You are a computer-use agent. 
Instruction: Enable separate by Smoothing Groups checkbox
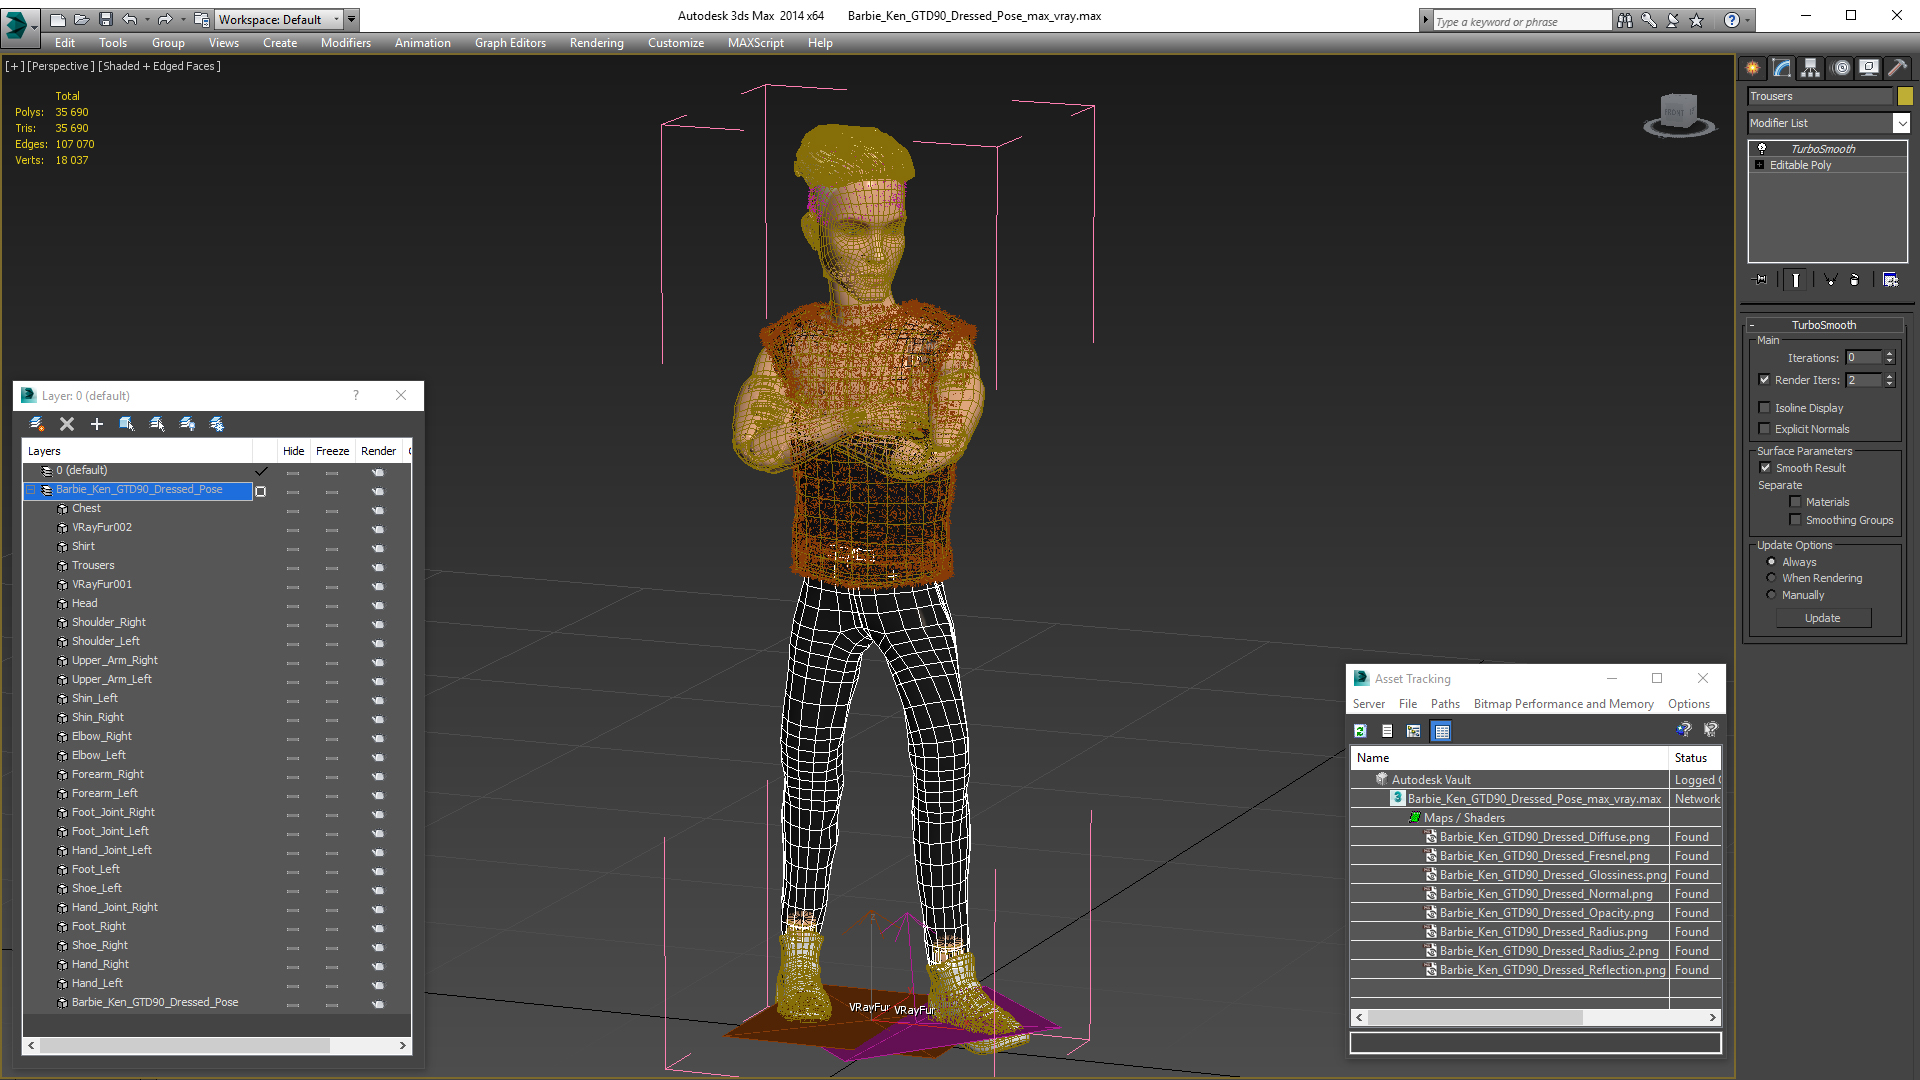pos(1795,519)
